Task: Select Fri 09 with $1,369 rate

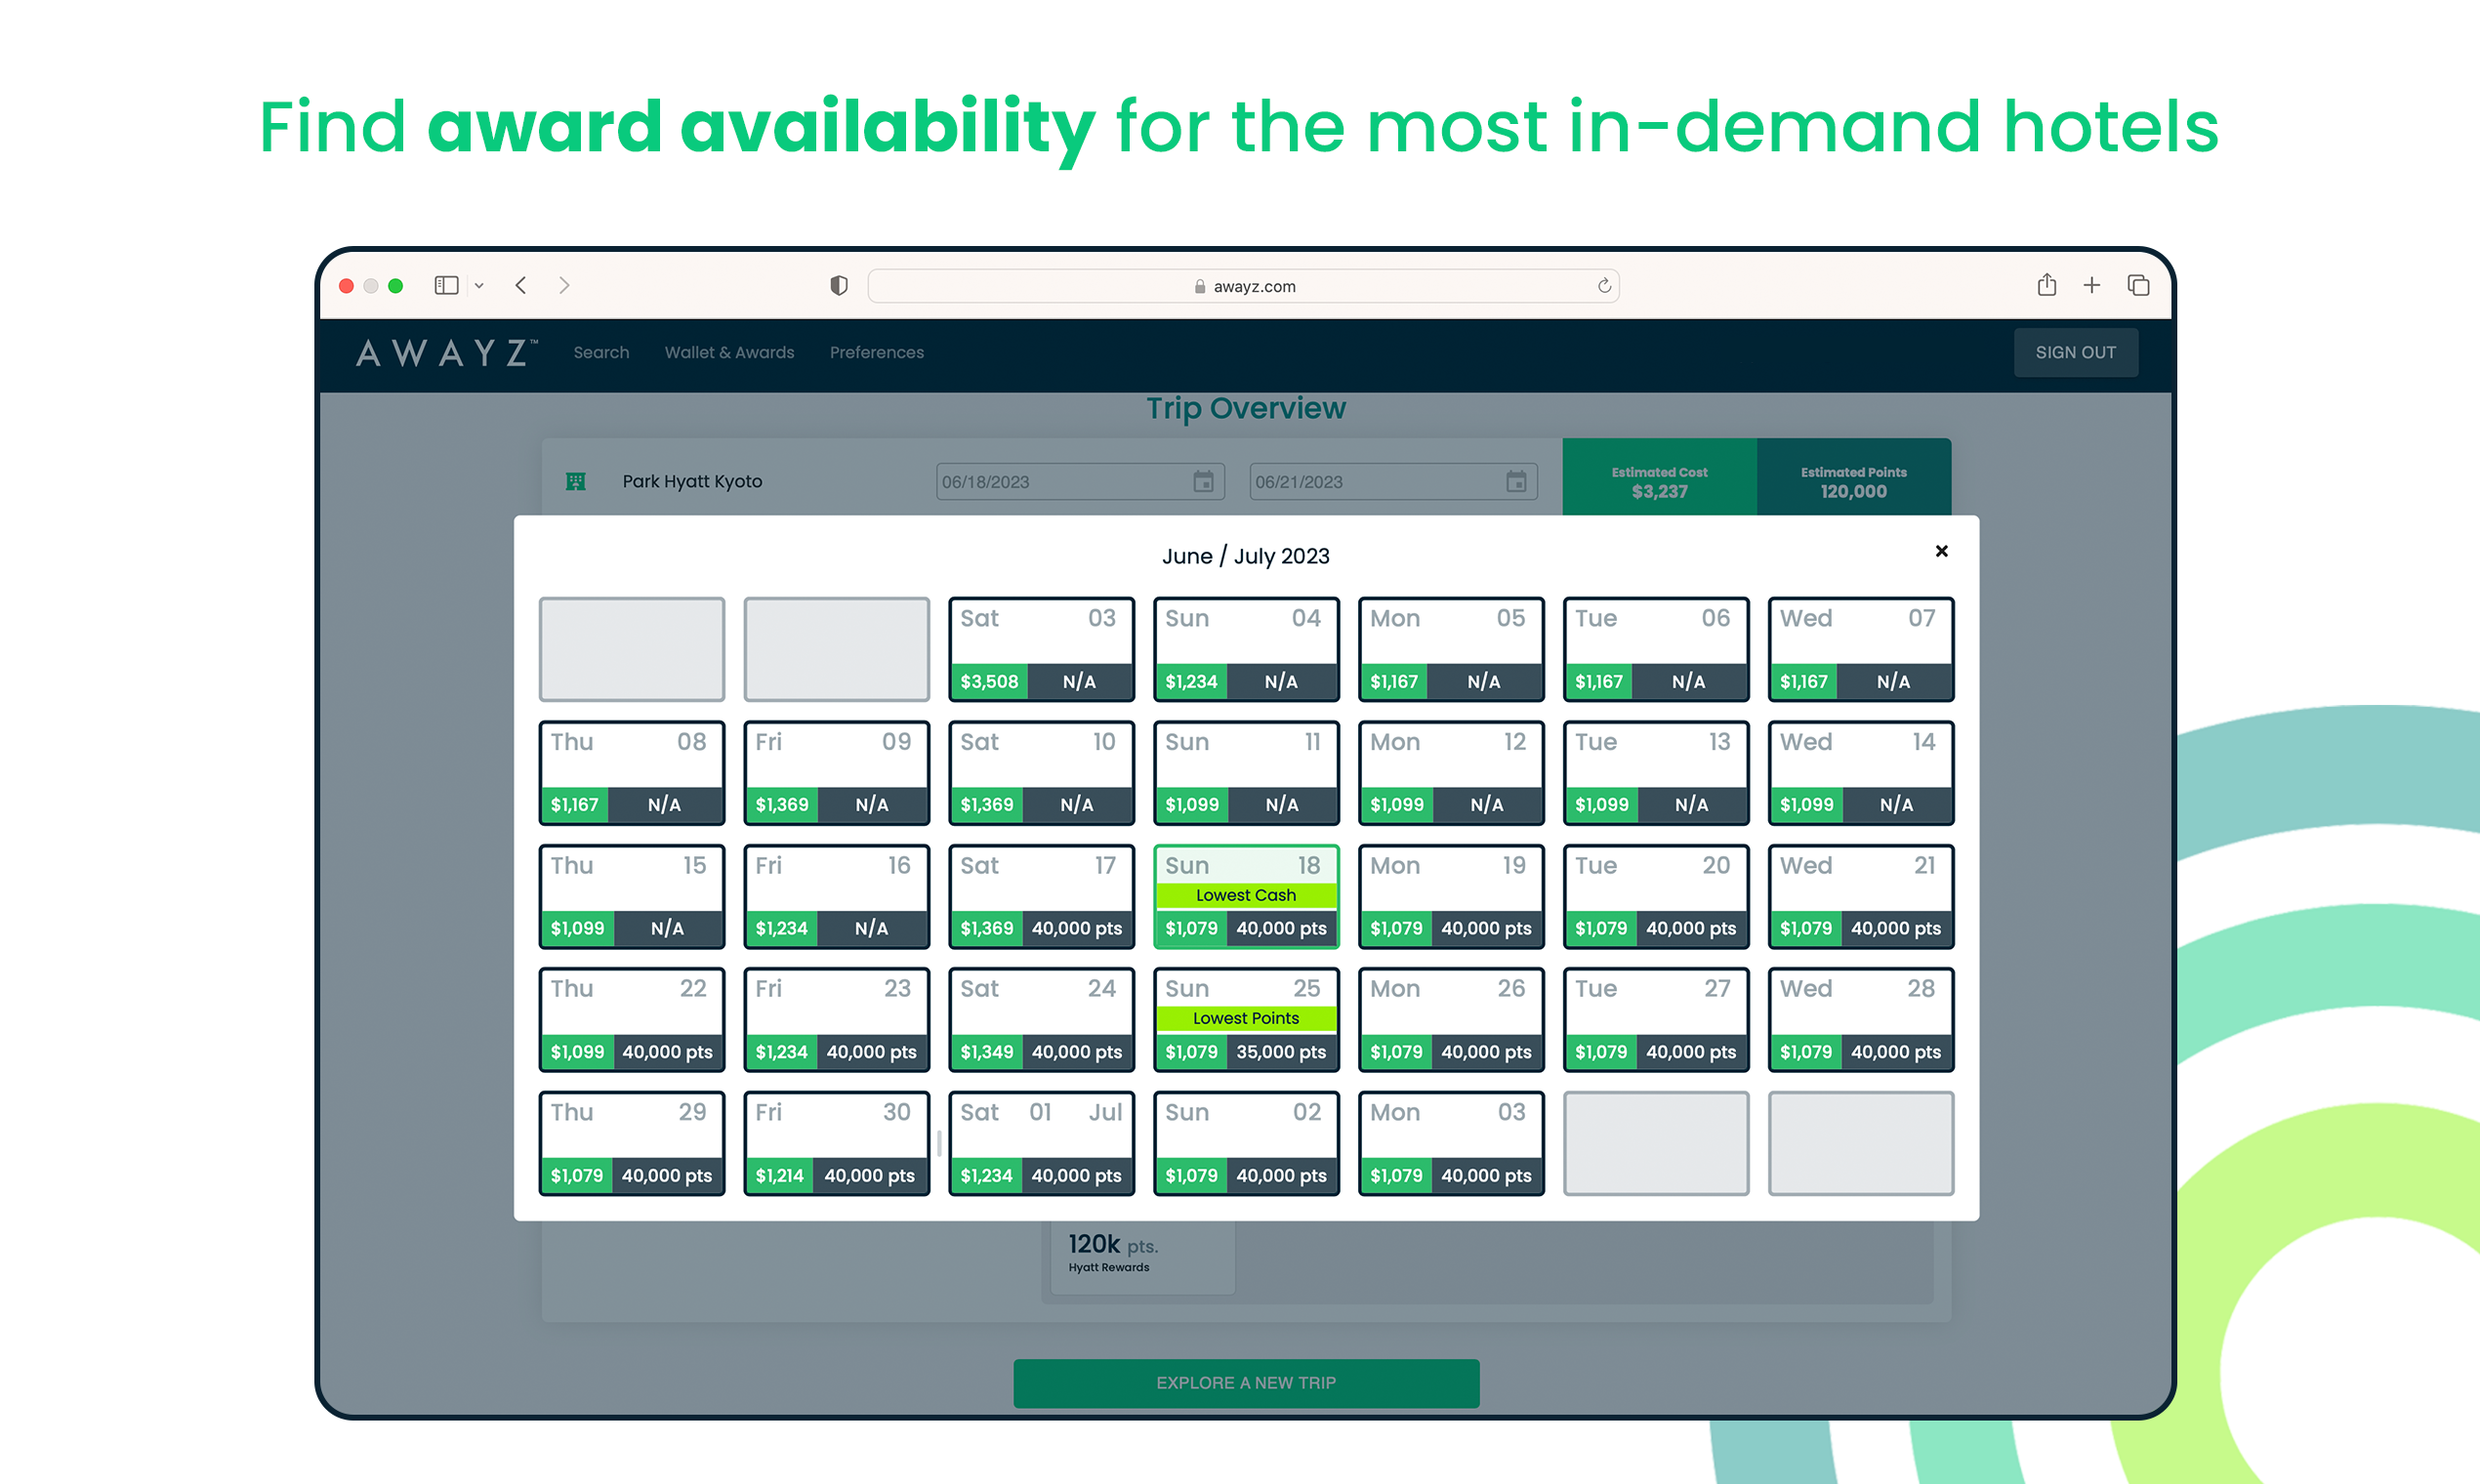Action: (837, 773)
